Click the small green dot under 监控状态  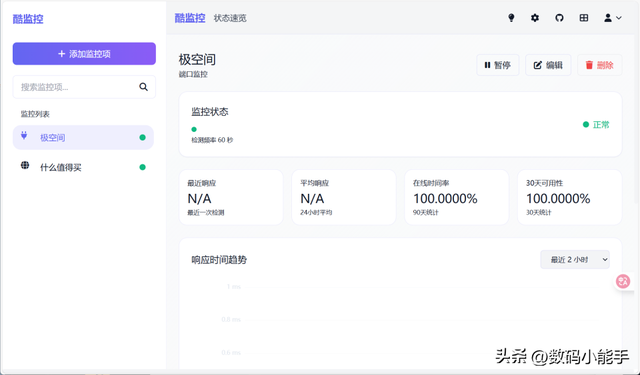tap(194, 129)
